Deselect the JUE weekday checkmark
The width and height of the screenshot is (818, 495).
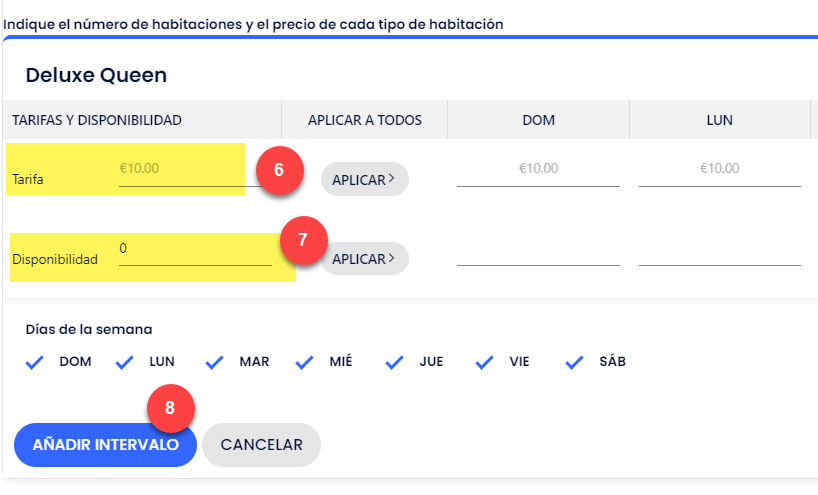click(394, 362)
